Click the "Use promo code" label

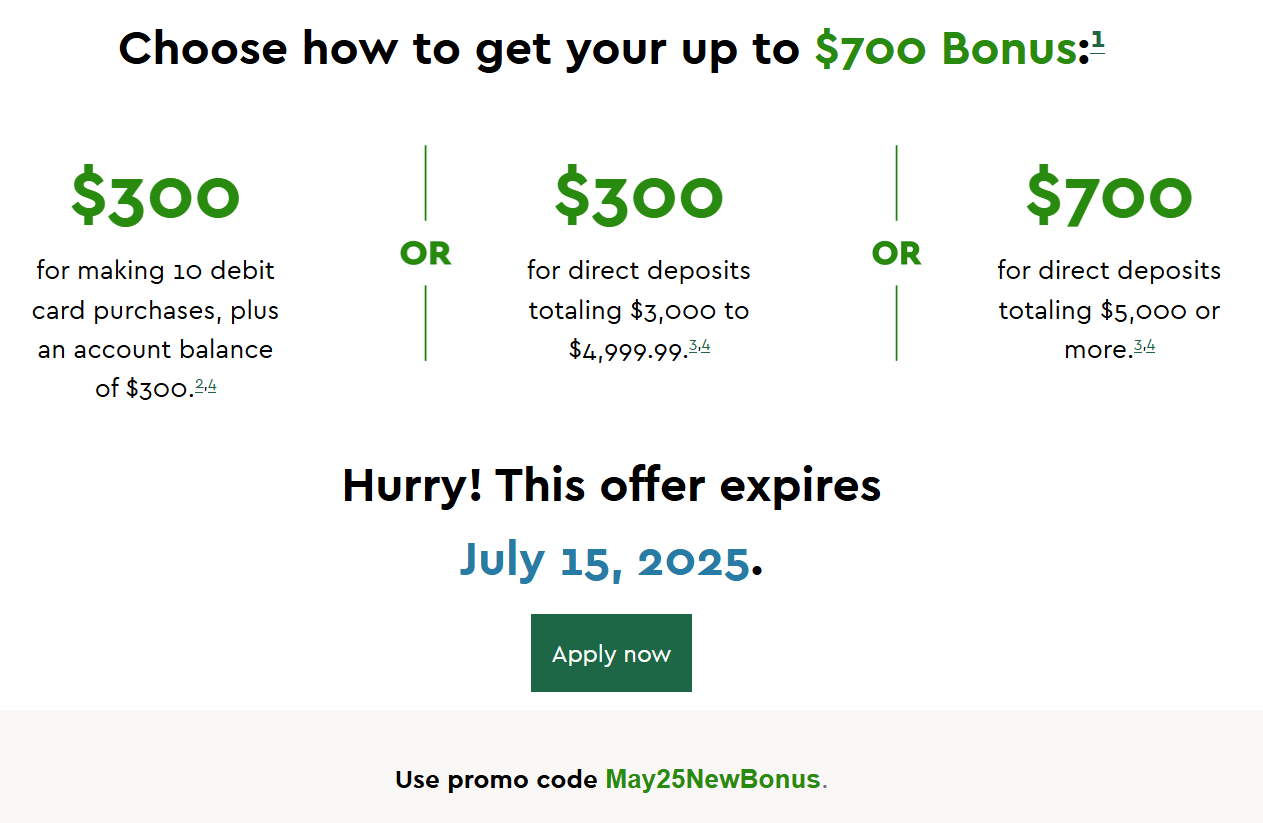(497, 780)
